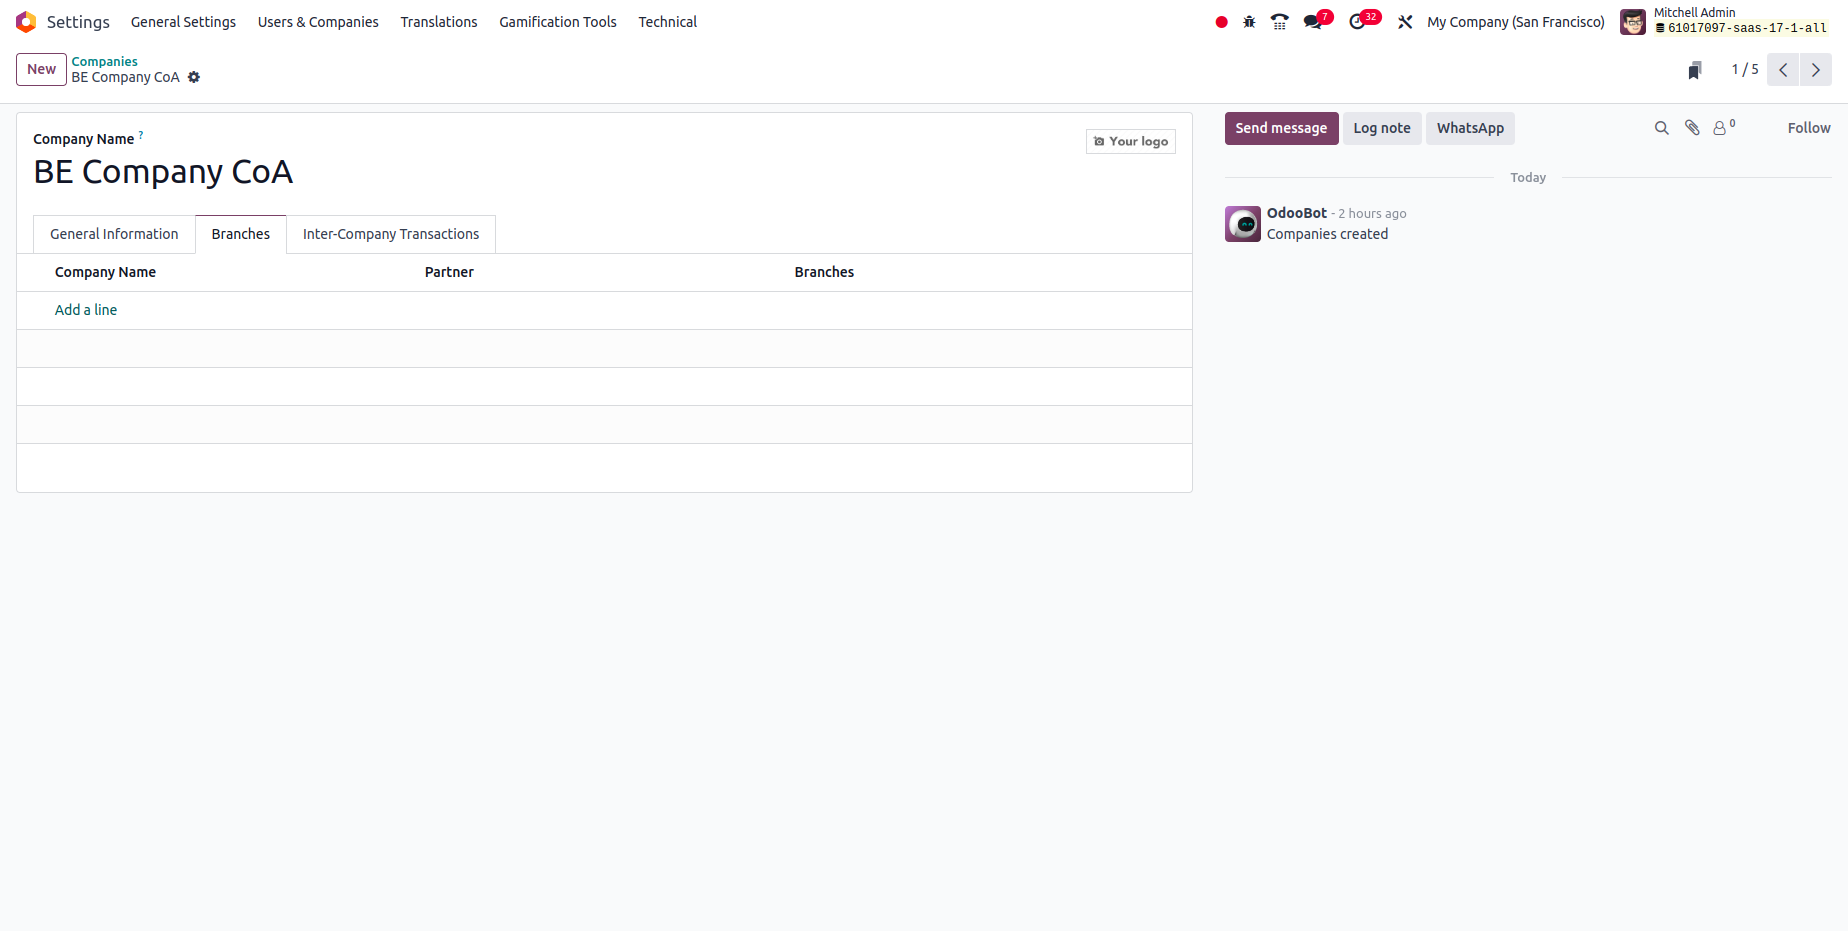This screenshot has width=1848, height=931.
Task: Switch to Inter-Company Transactions tab
Action: [391, 234]
